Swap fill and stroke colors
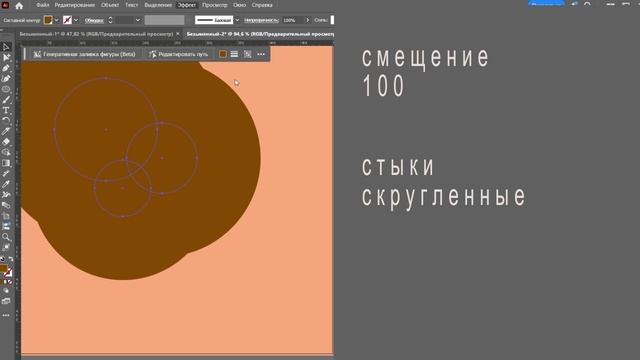Screen dimensions: 640x360 click(11, 259)
